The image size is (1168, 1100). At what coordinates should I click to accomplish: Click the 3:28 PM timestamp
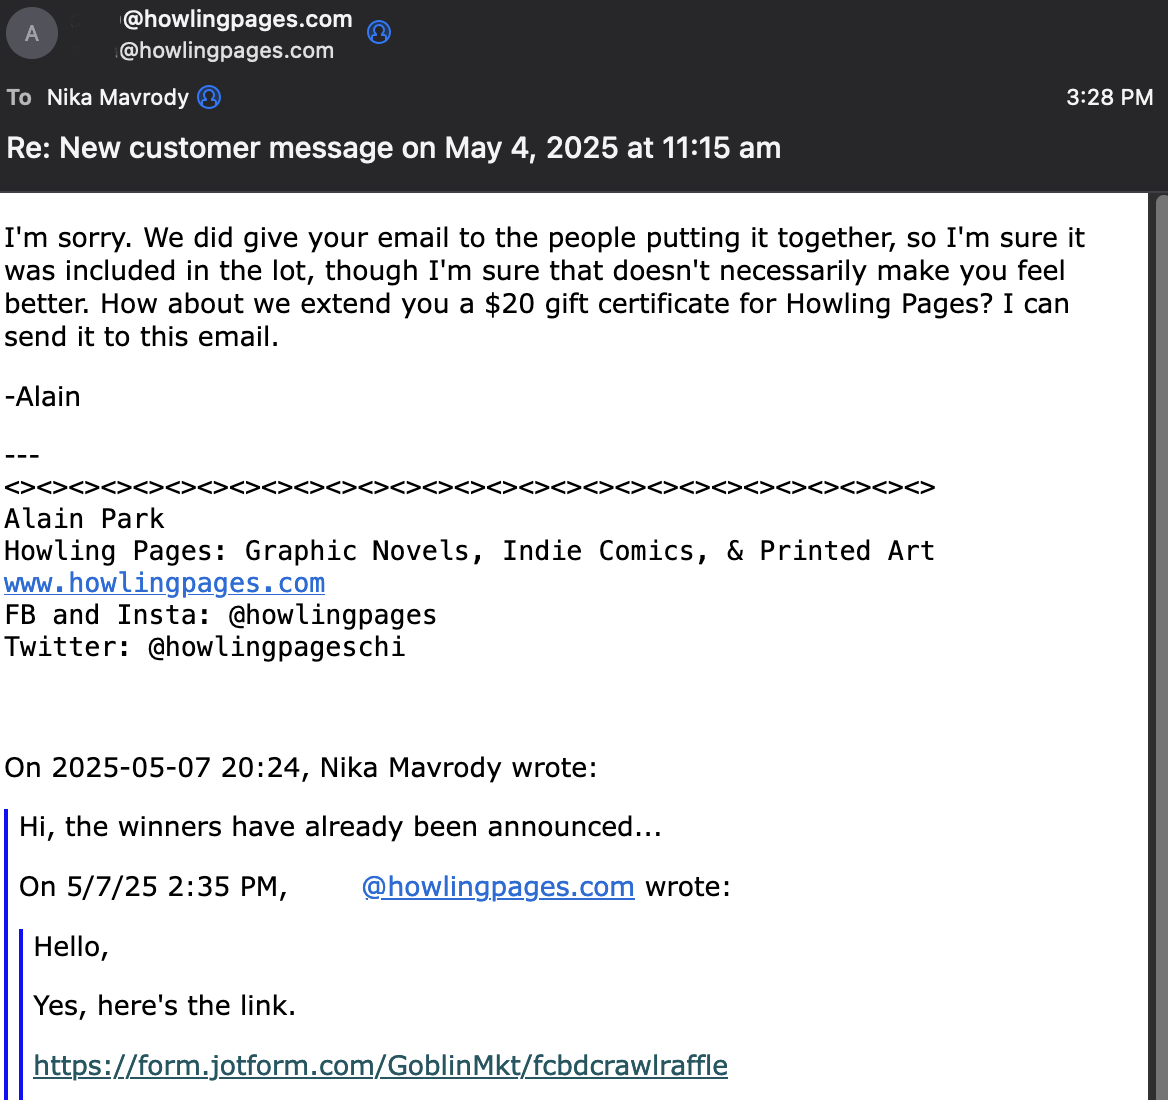point(1109,97)
